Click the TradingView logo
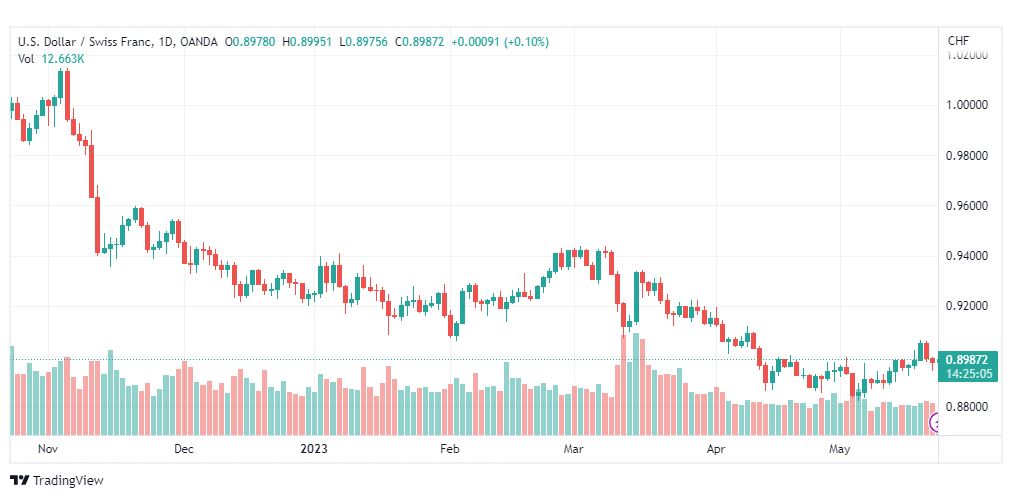 click(x=57, y=481)
